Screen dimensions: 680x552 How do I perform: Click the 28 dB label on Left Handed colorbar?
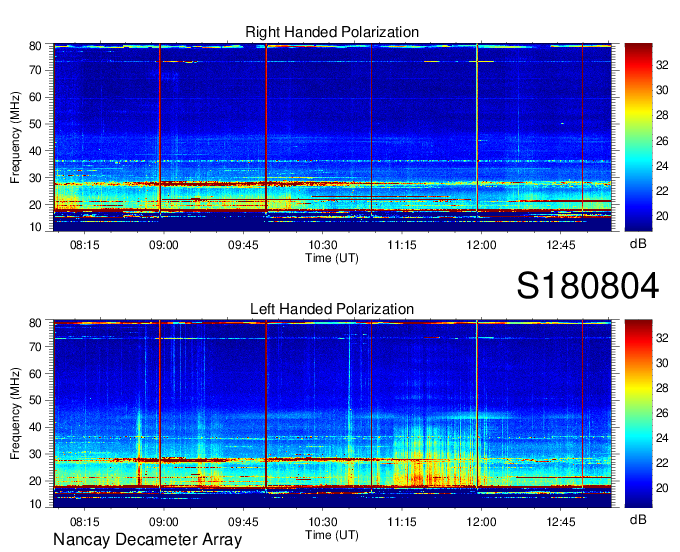coord(662,388)
